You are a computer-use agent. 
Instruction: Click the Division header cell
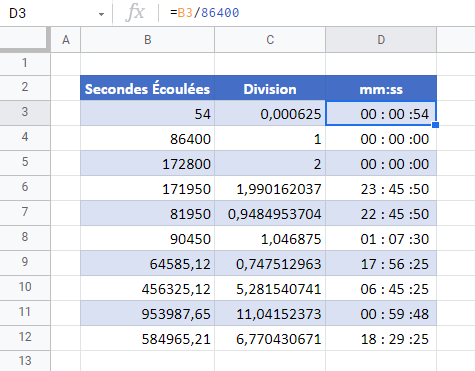click(x=270, y=88)
